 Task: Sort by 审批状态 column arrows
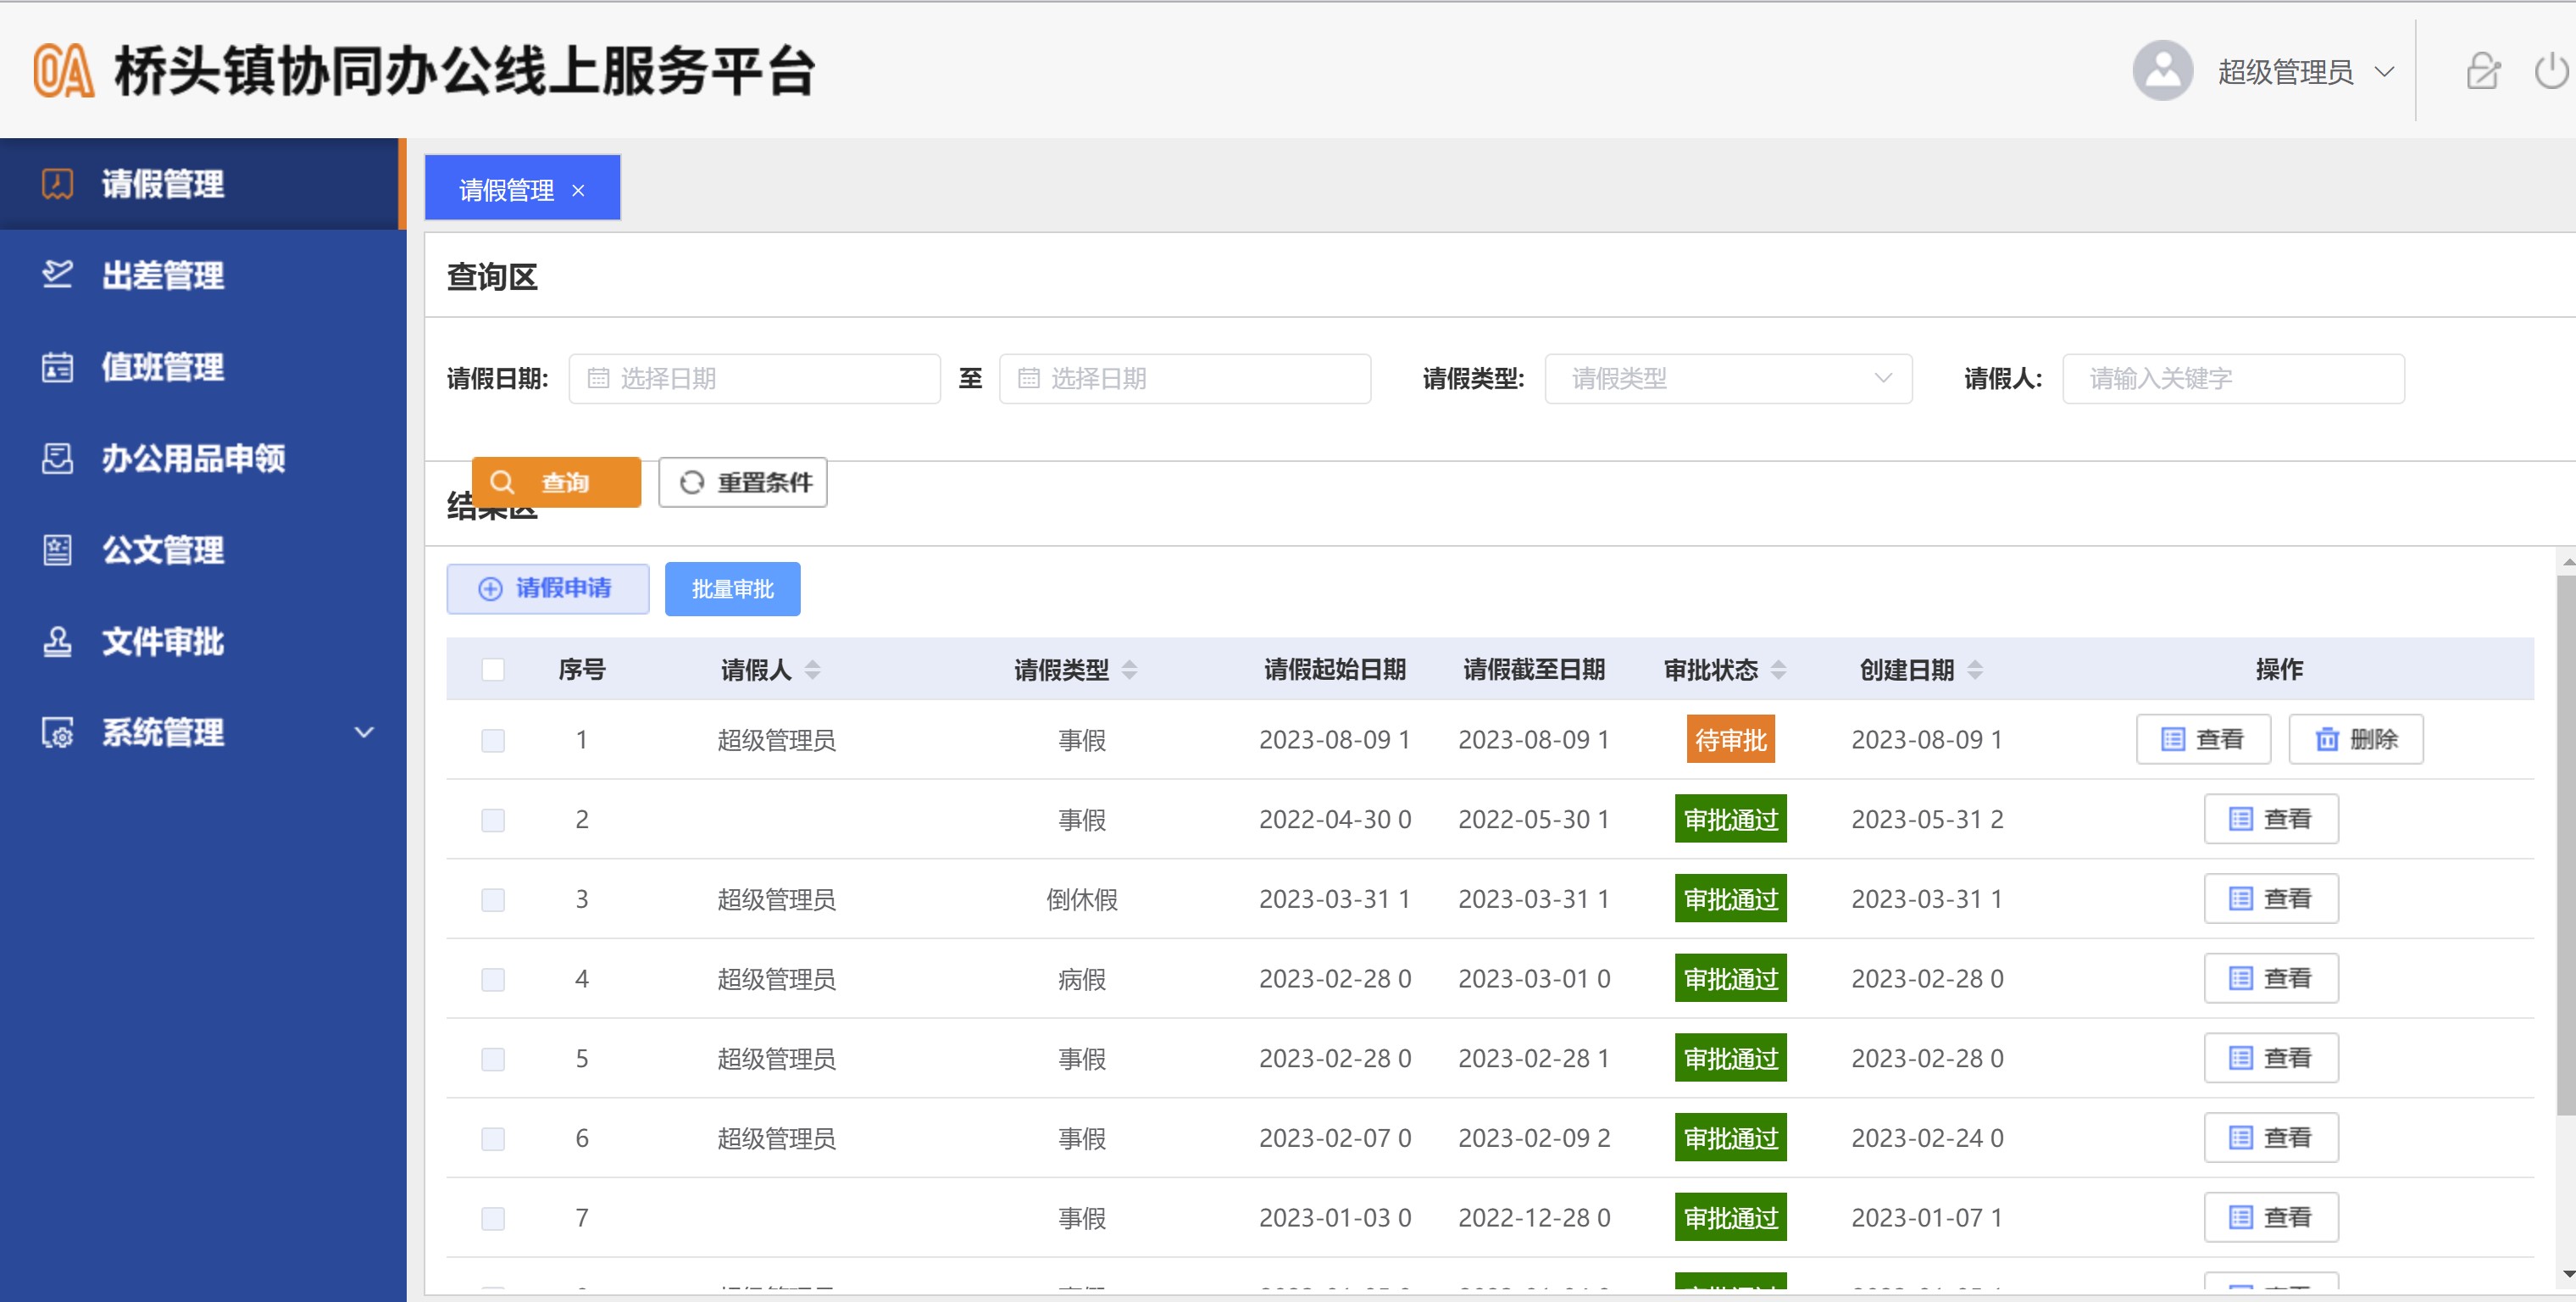pos(1778,669)
